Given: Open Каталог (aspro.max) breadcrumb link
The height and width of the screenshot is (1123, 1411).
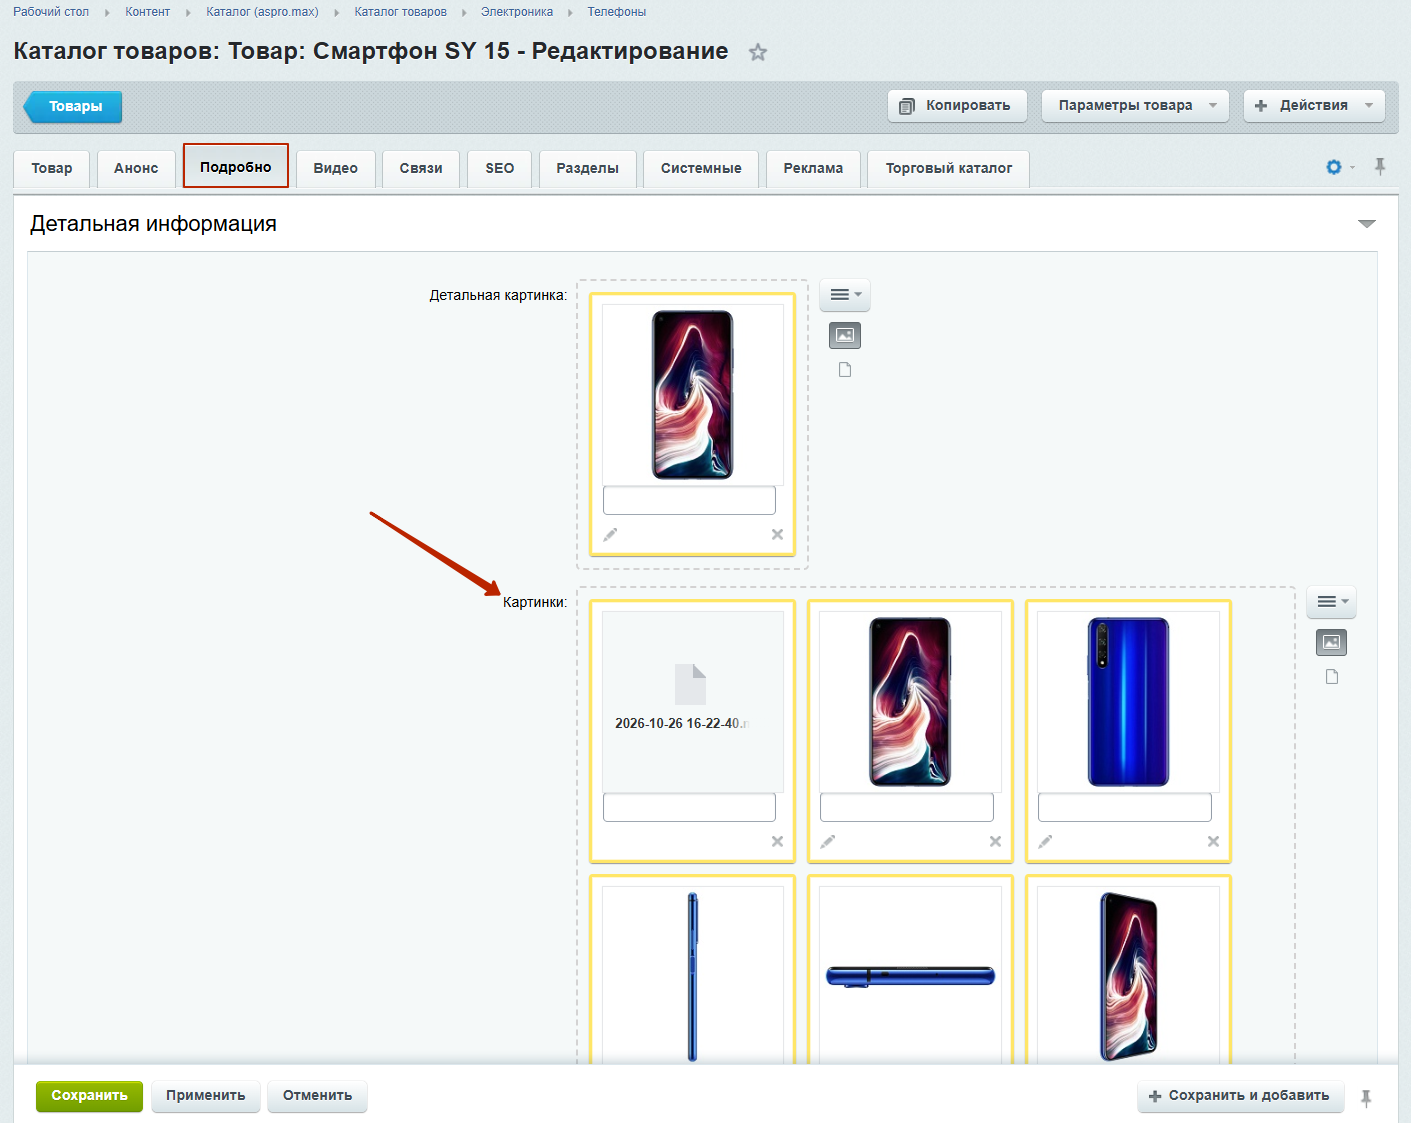Looking at the screenshot, I should point(262,12).
